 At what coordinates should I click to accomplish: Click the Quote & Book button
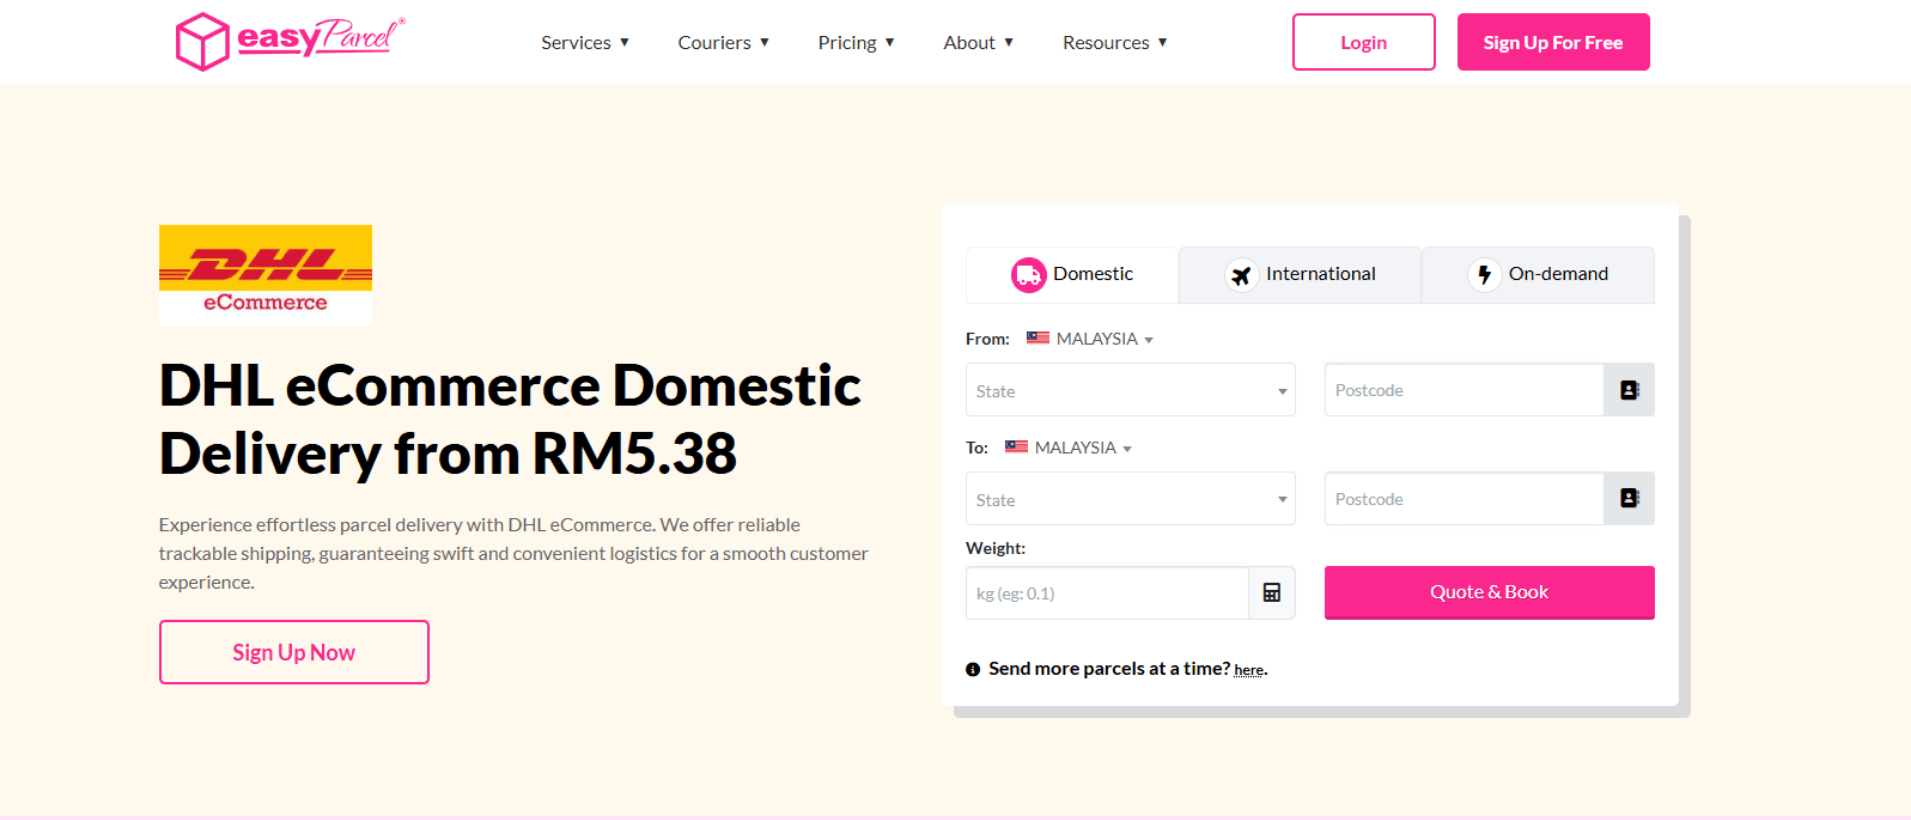click(x=1489, y=592)
